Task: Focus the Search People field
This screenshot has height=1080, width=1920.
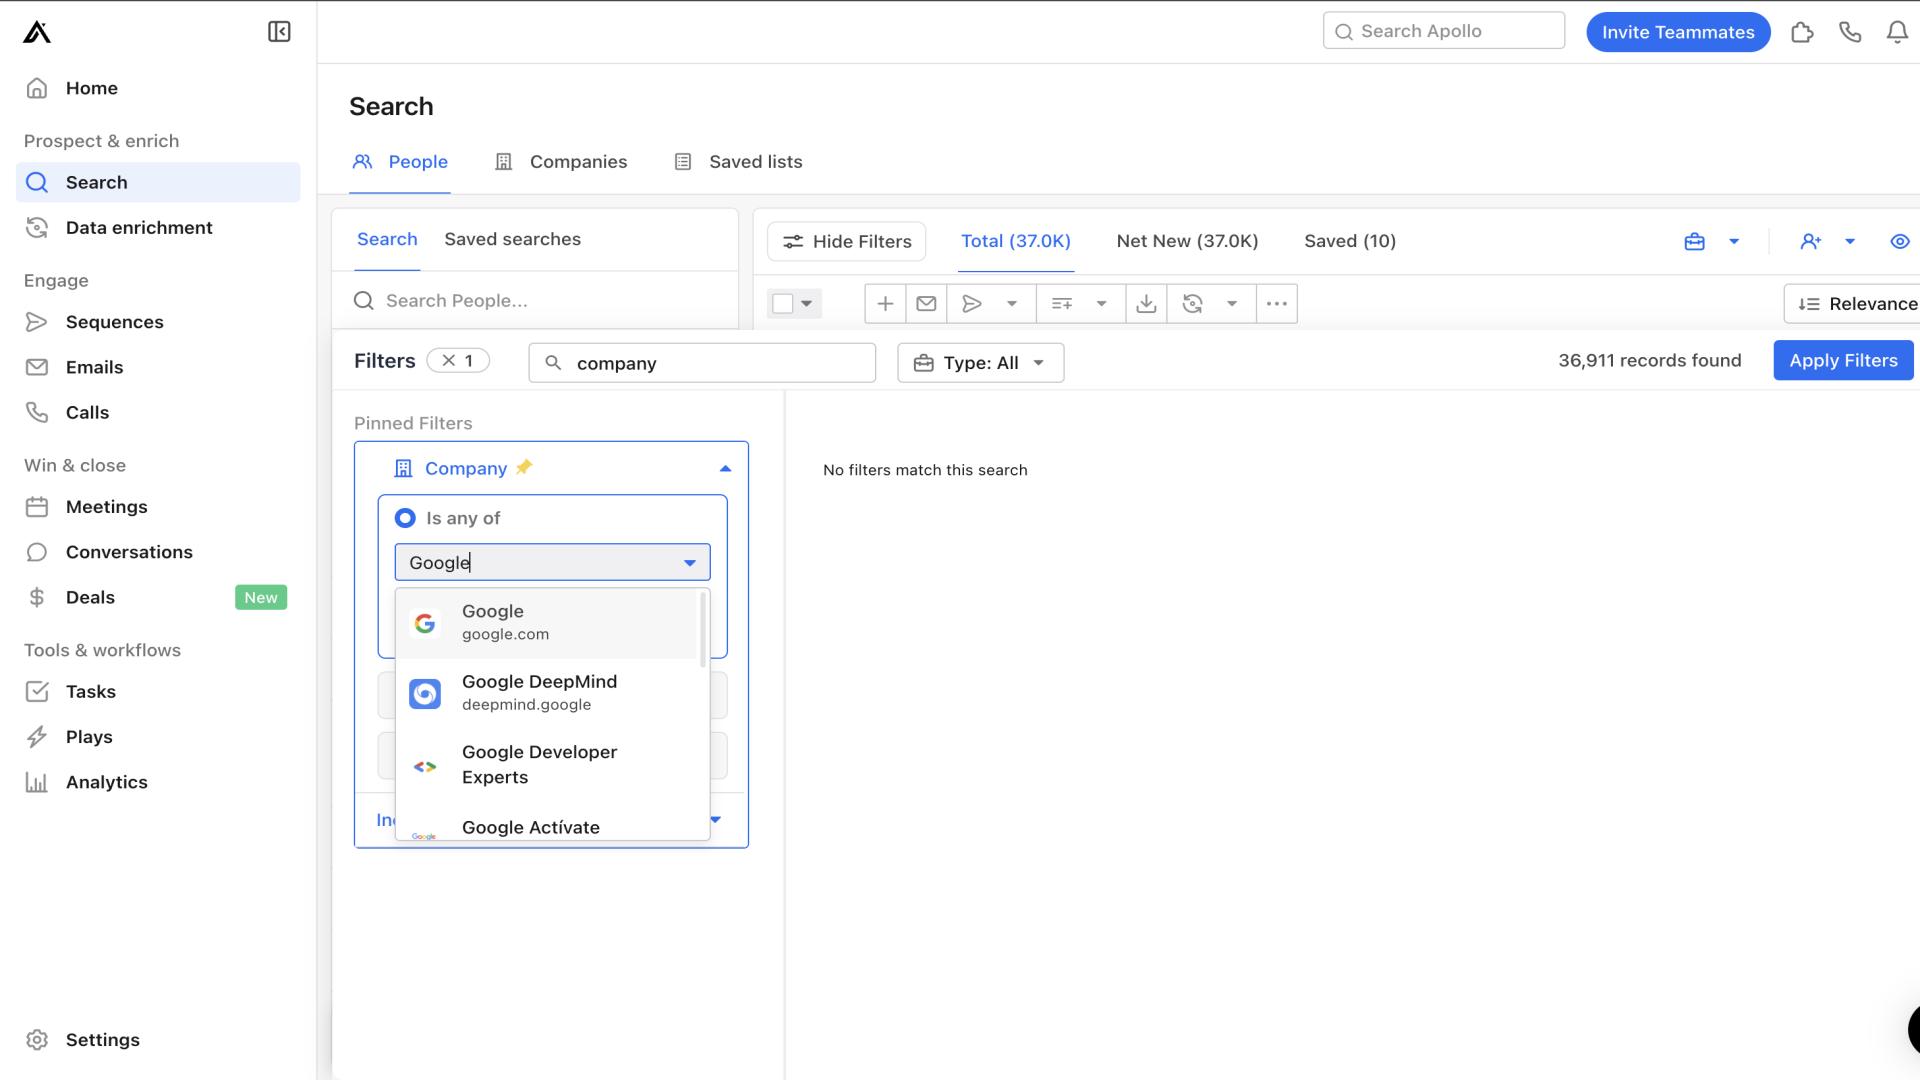Action: (x=535, y=301)
